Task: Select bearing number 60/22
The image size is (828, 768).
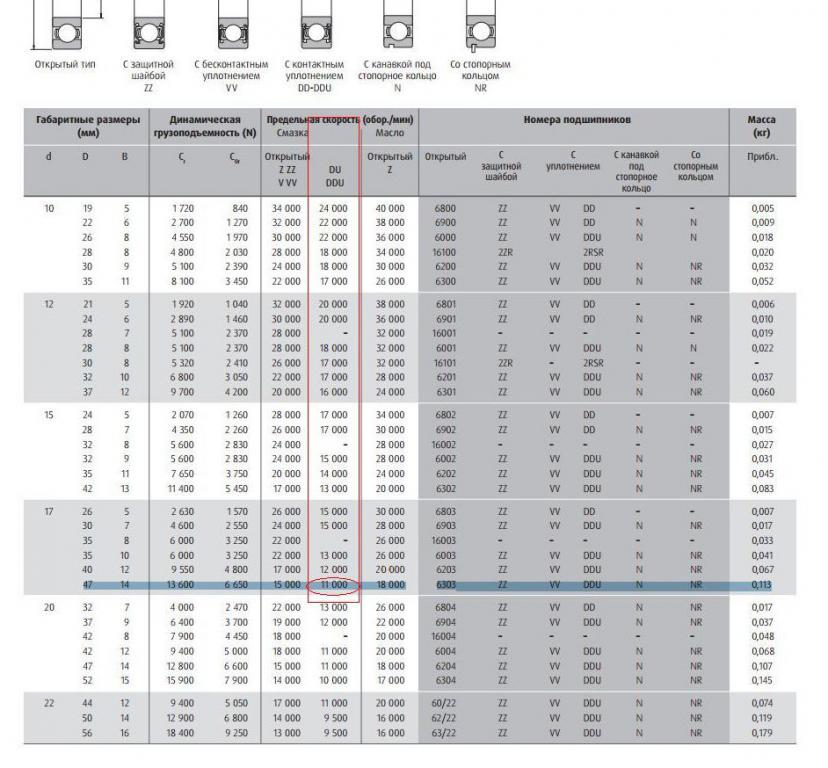Action: coord(444,704)
